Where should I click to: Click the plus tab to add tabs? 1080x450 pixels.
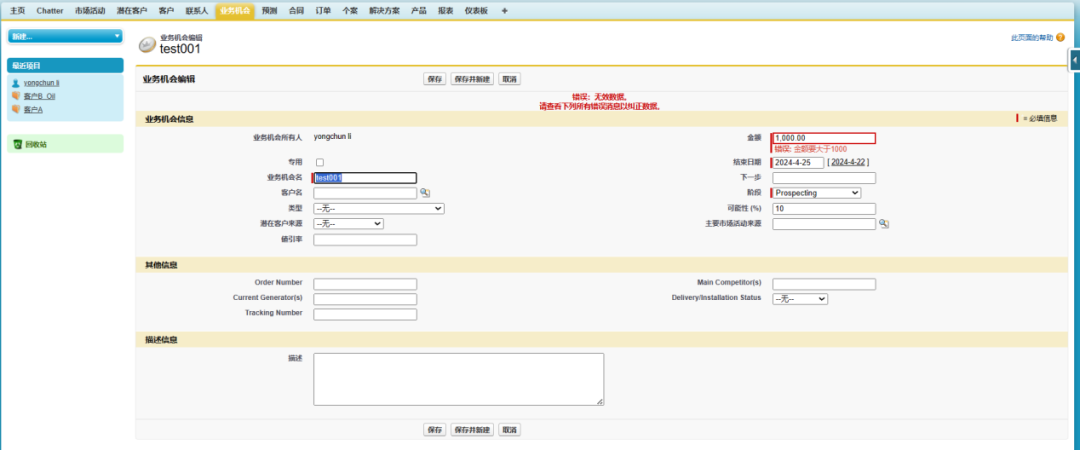pos(504,11)
